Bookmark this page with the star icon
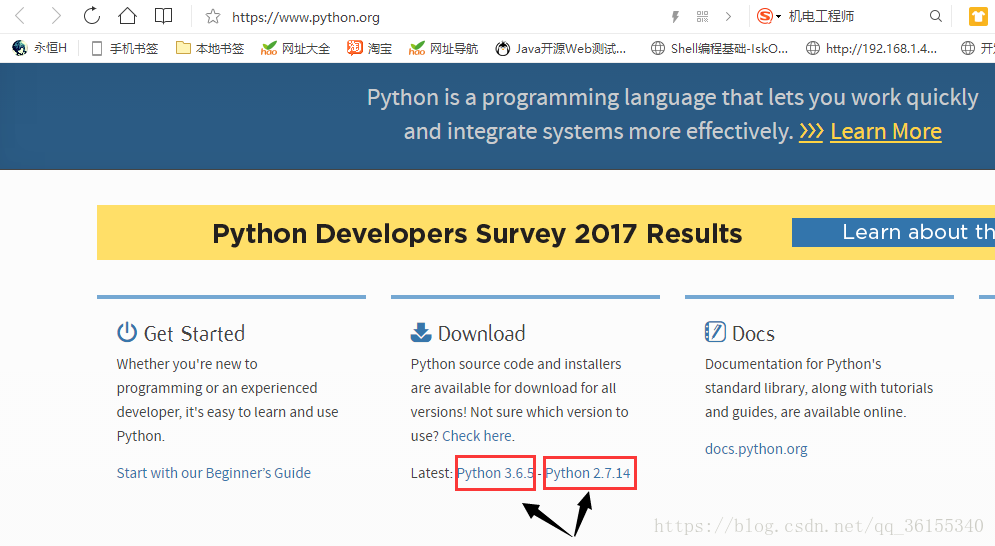 213,17
